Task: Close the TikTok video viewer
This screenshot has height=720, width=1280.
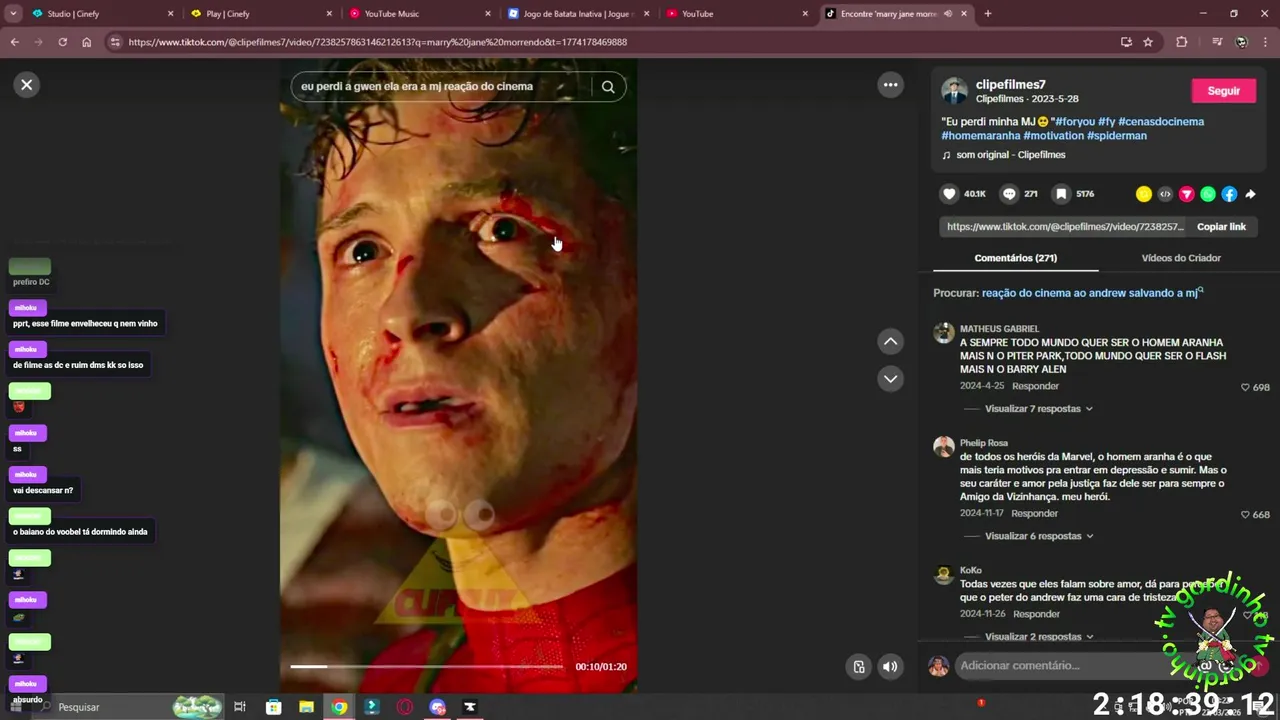Action: coord(27,85)
